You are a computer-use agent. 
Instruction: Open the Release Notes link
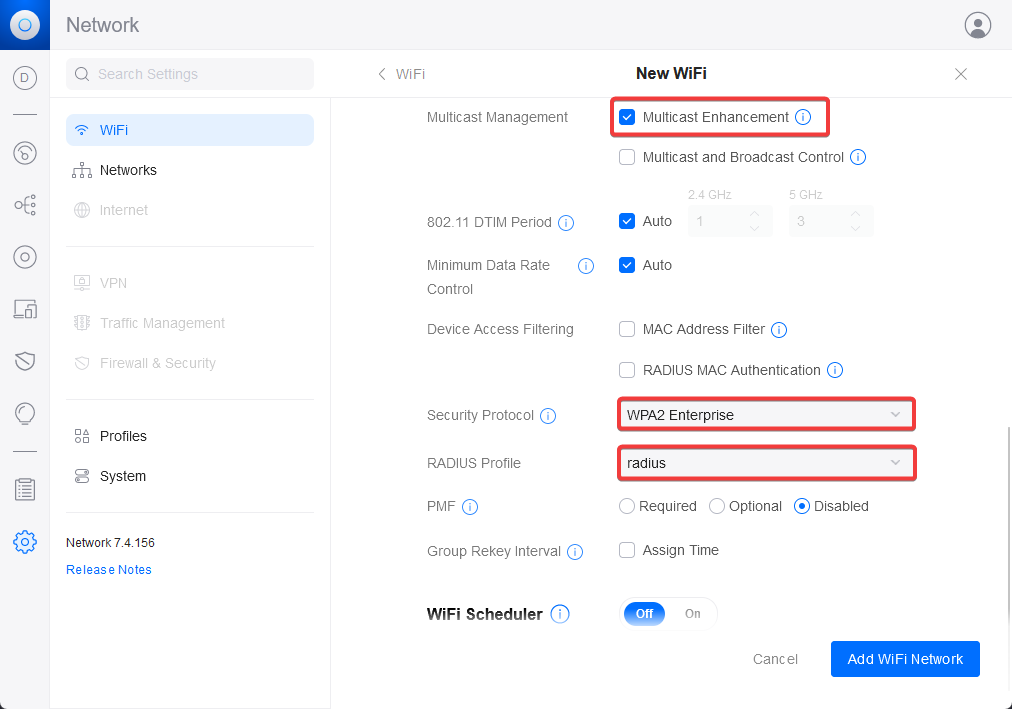108,570
